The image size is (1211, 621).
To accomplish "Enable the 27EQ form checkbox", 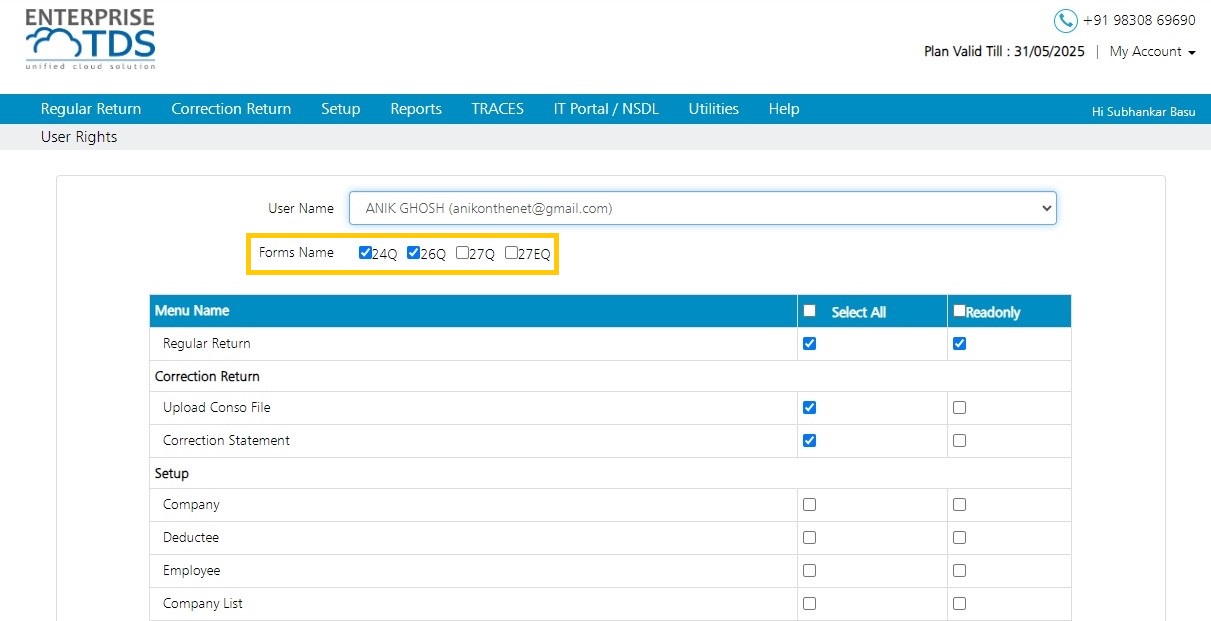I will 511,253.
